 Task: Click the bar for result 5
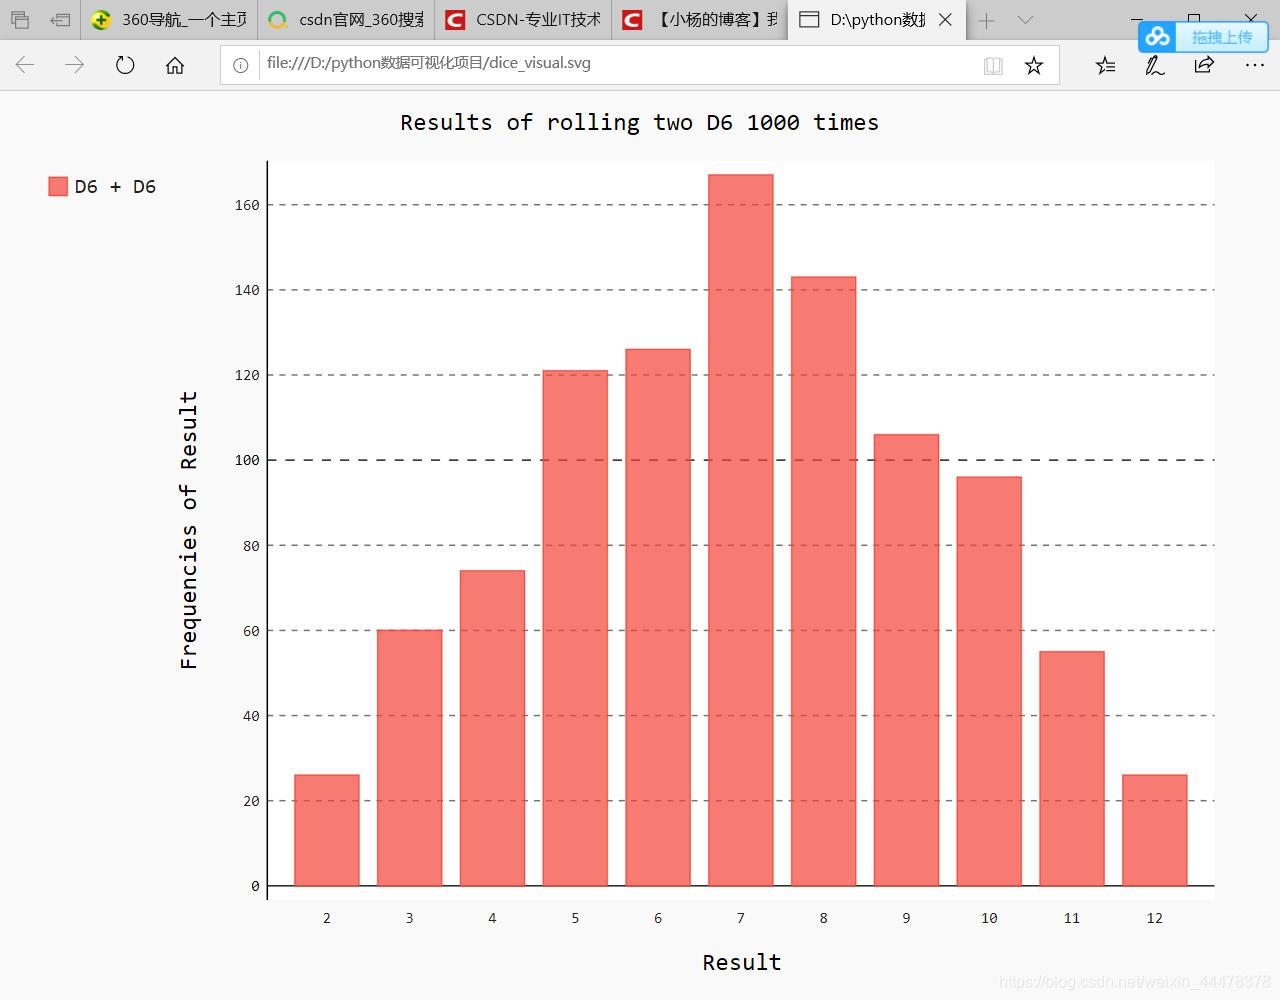click(575, 628)
